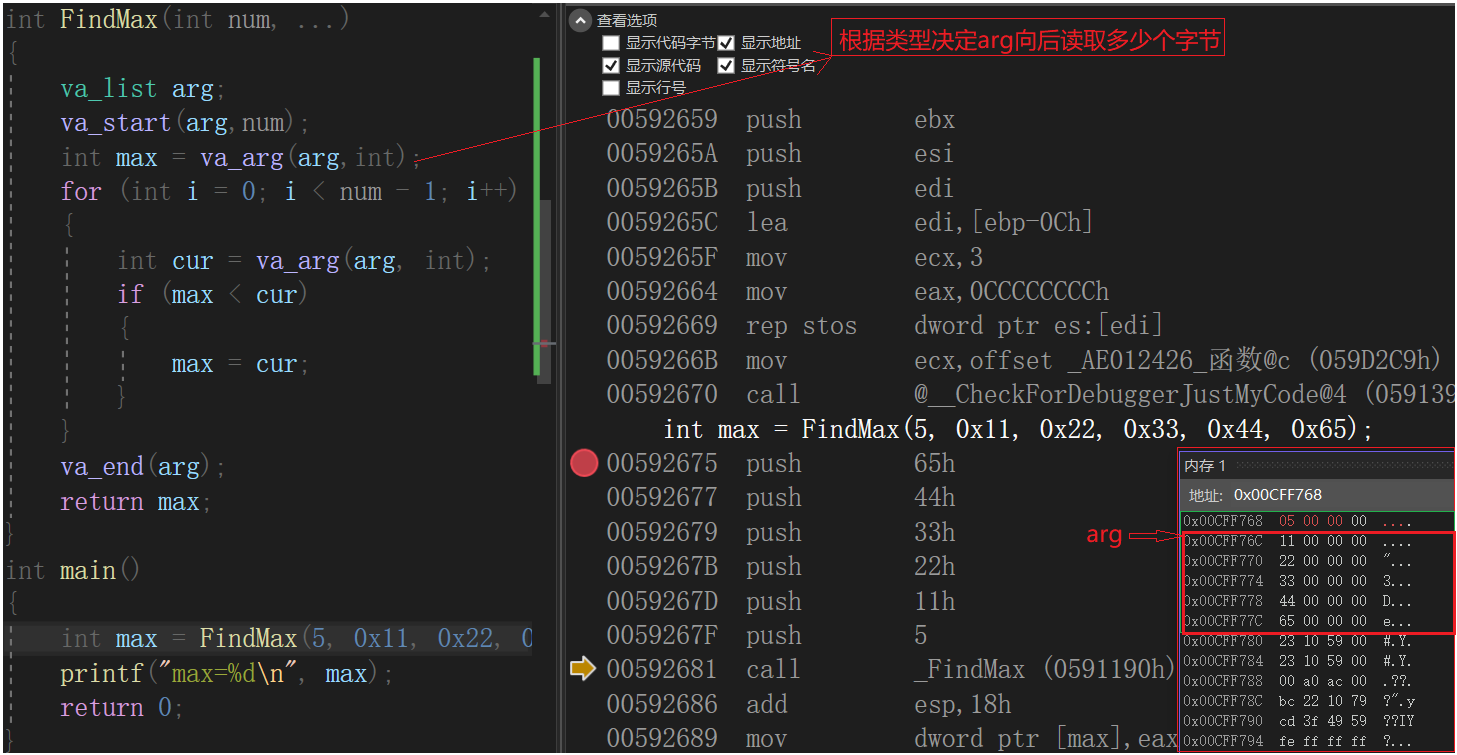Click the 'return 0;' line
The width and height of the screenshot is (1457, 755).
(x=121, y=708)
